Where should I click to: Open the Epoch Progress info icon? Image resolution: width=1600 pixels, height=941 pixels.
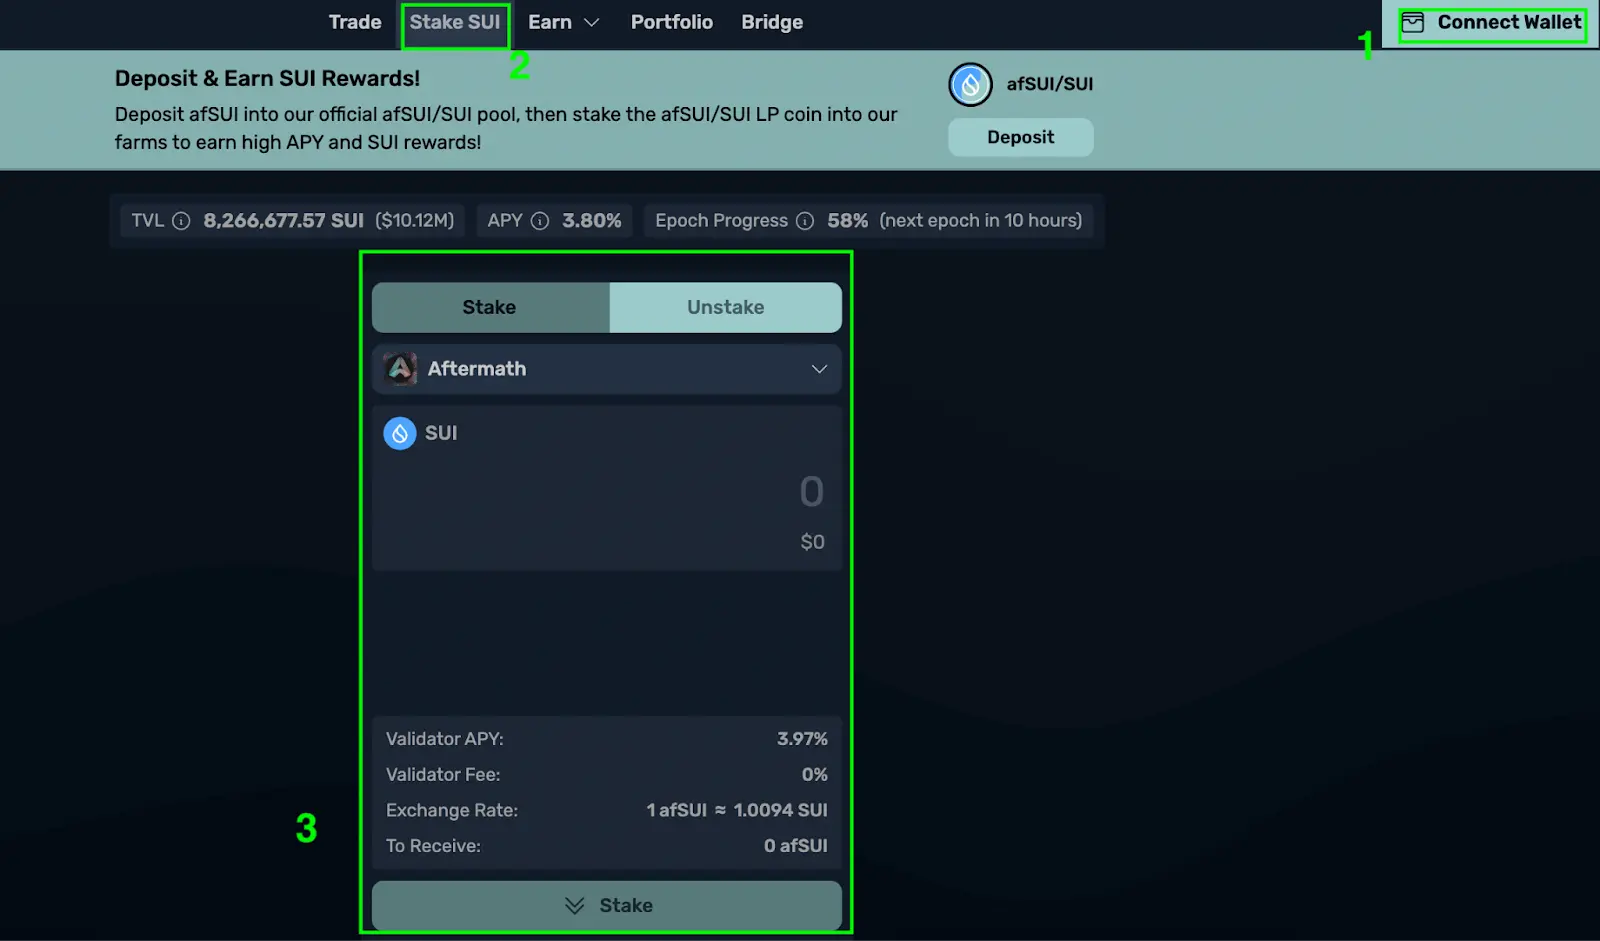(x=805, y=221)
